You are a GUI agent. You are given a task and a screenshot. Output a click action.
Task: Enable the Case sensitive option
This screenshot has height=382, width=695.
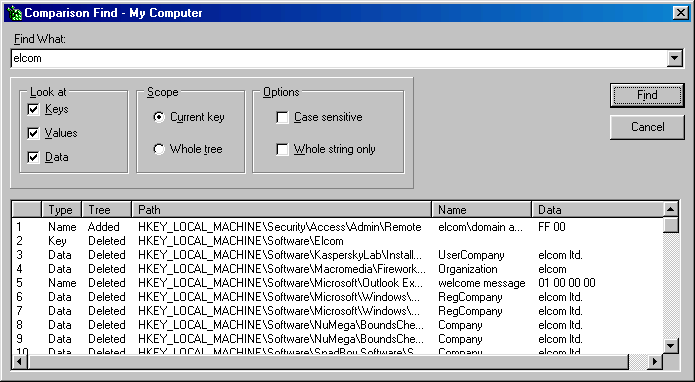click(x=282, y=117)
